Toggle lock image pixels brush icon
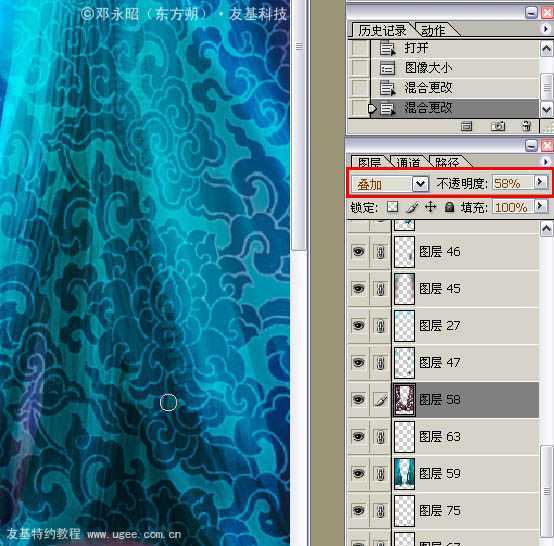554x546 pixels. pos(412,207)
